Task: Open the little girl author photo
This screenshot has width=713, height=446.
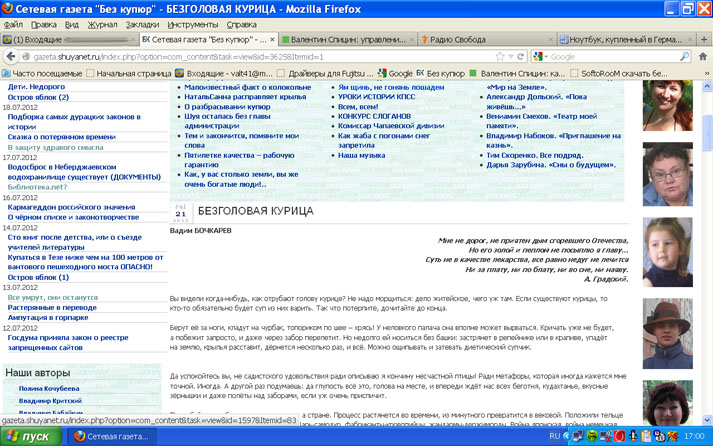Action: (668, 252)
